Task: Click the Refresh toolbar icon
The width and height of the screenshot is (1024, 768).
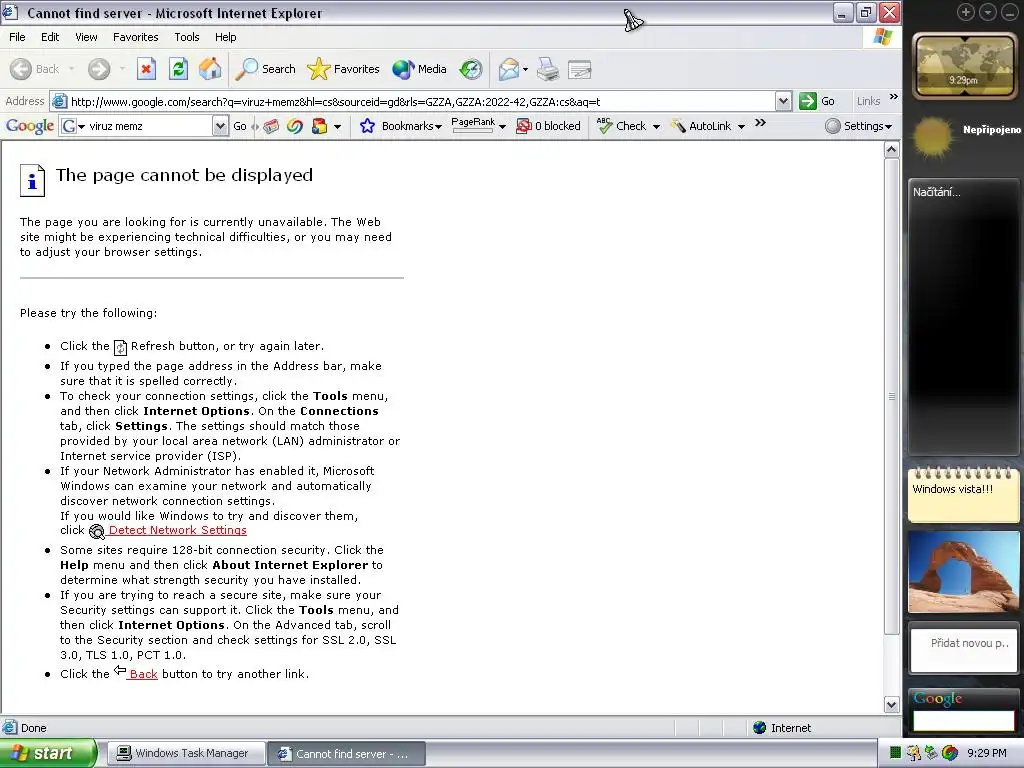Action: coord(178,69)
